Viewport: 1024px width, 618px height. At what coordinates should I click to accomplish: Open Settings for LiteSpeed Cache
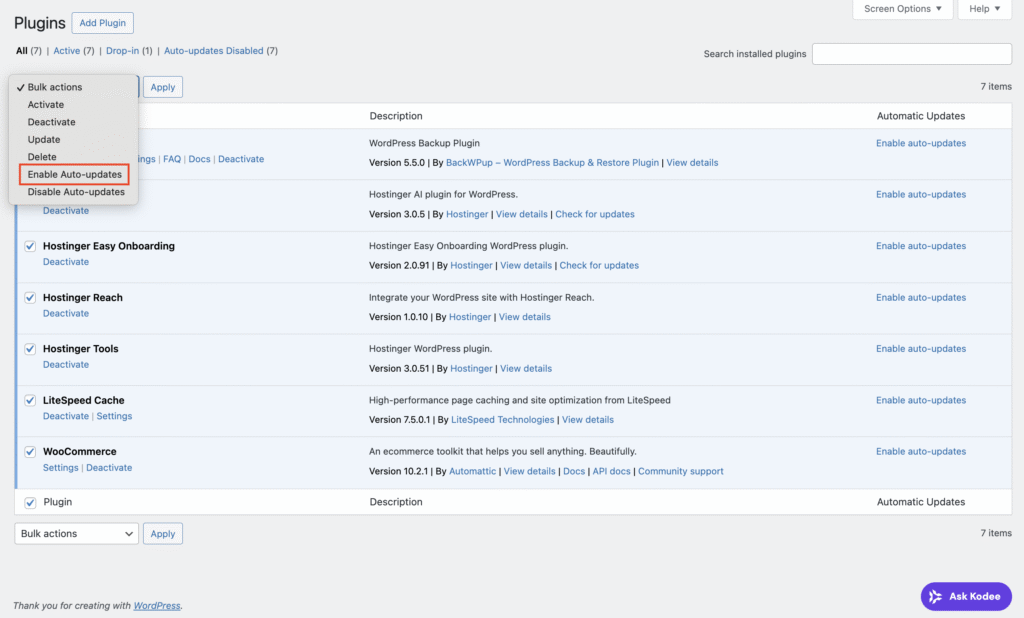pos(114,416)
